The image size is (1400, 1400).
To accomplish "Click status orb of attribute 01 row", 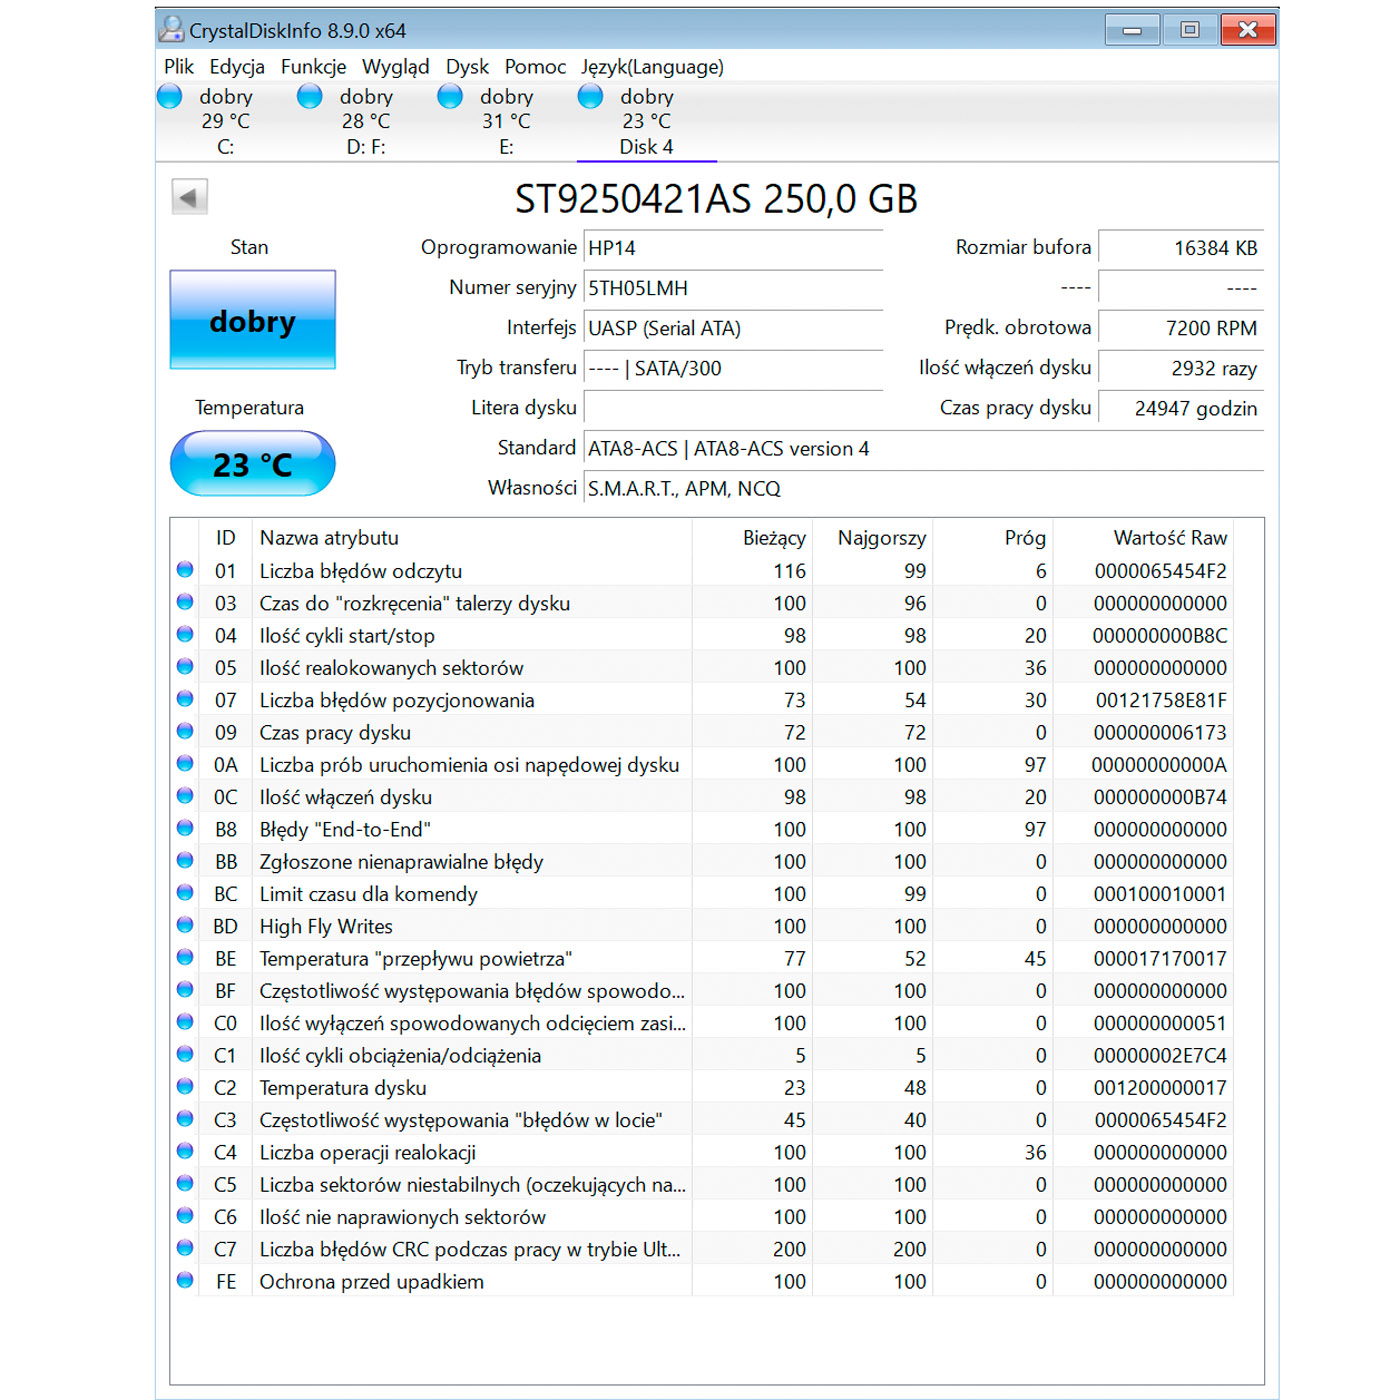I will (185, 570).
